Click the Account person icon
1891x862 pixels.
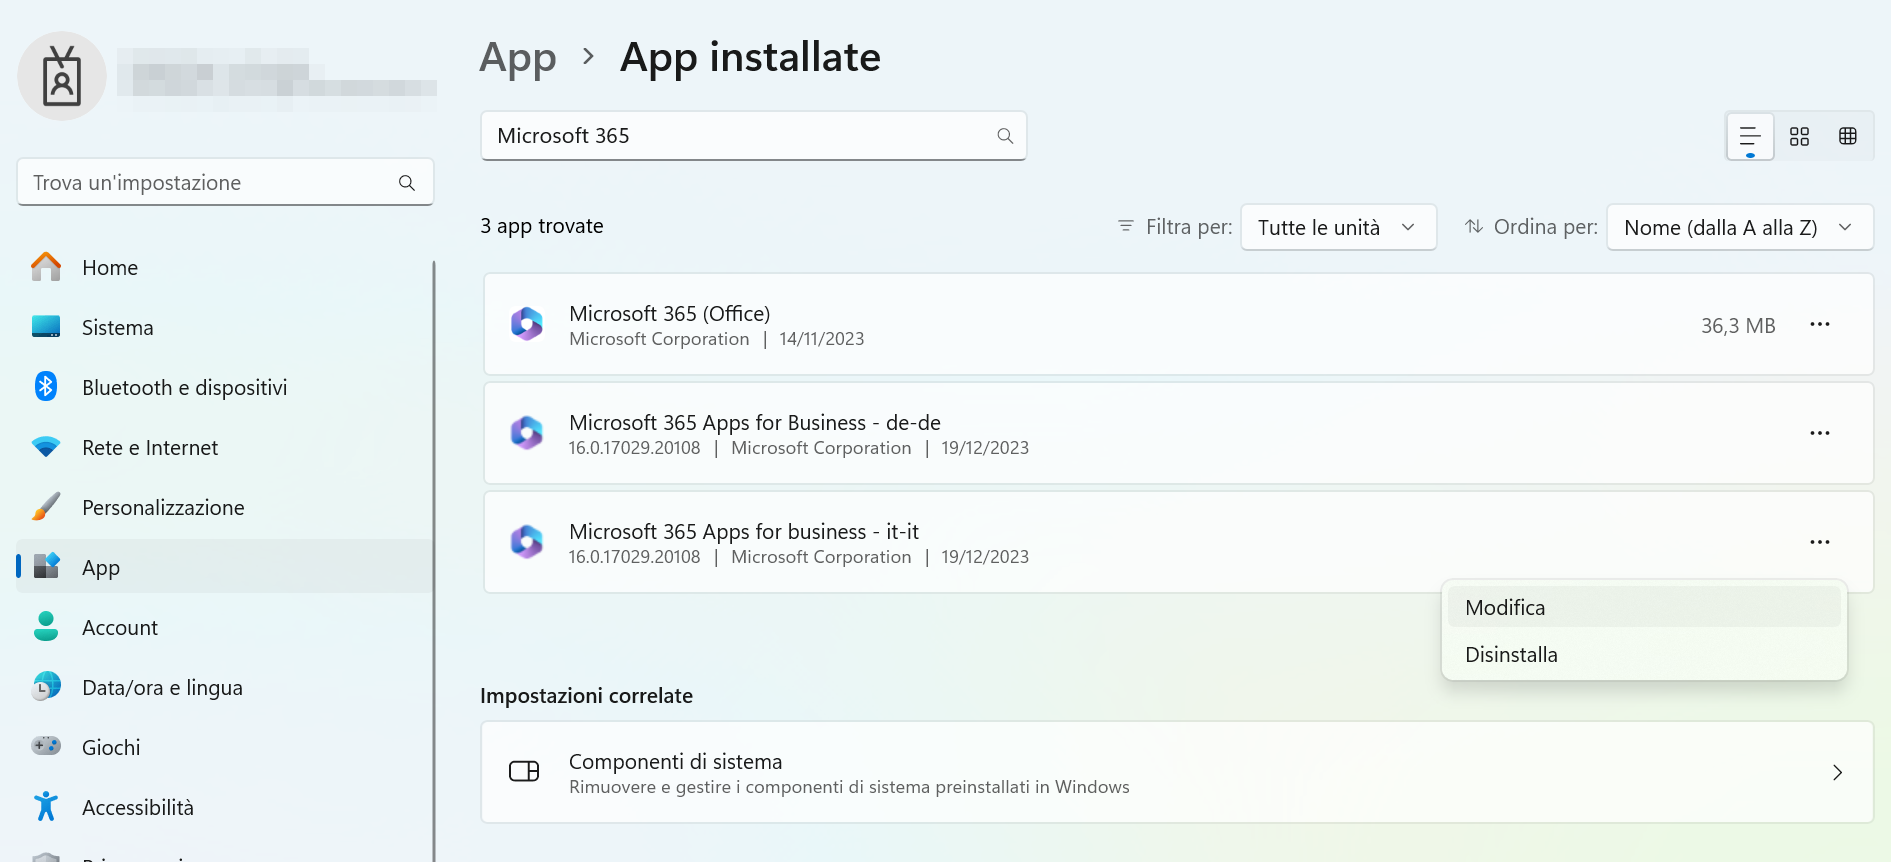pos(46,627)
